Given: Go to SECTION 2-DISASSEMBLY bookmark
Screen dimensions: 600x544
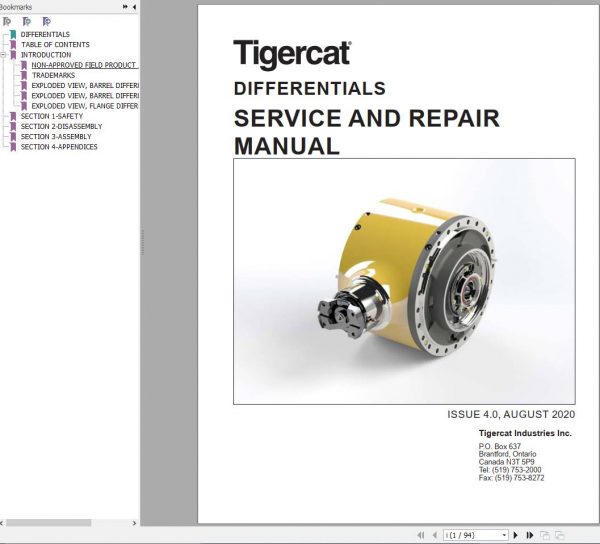Looking at the screenshot, I should 62,127.
